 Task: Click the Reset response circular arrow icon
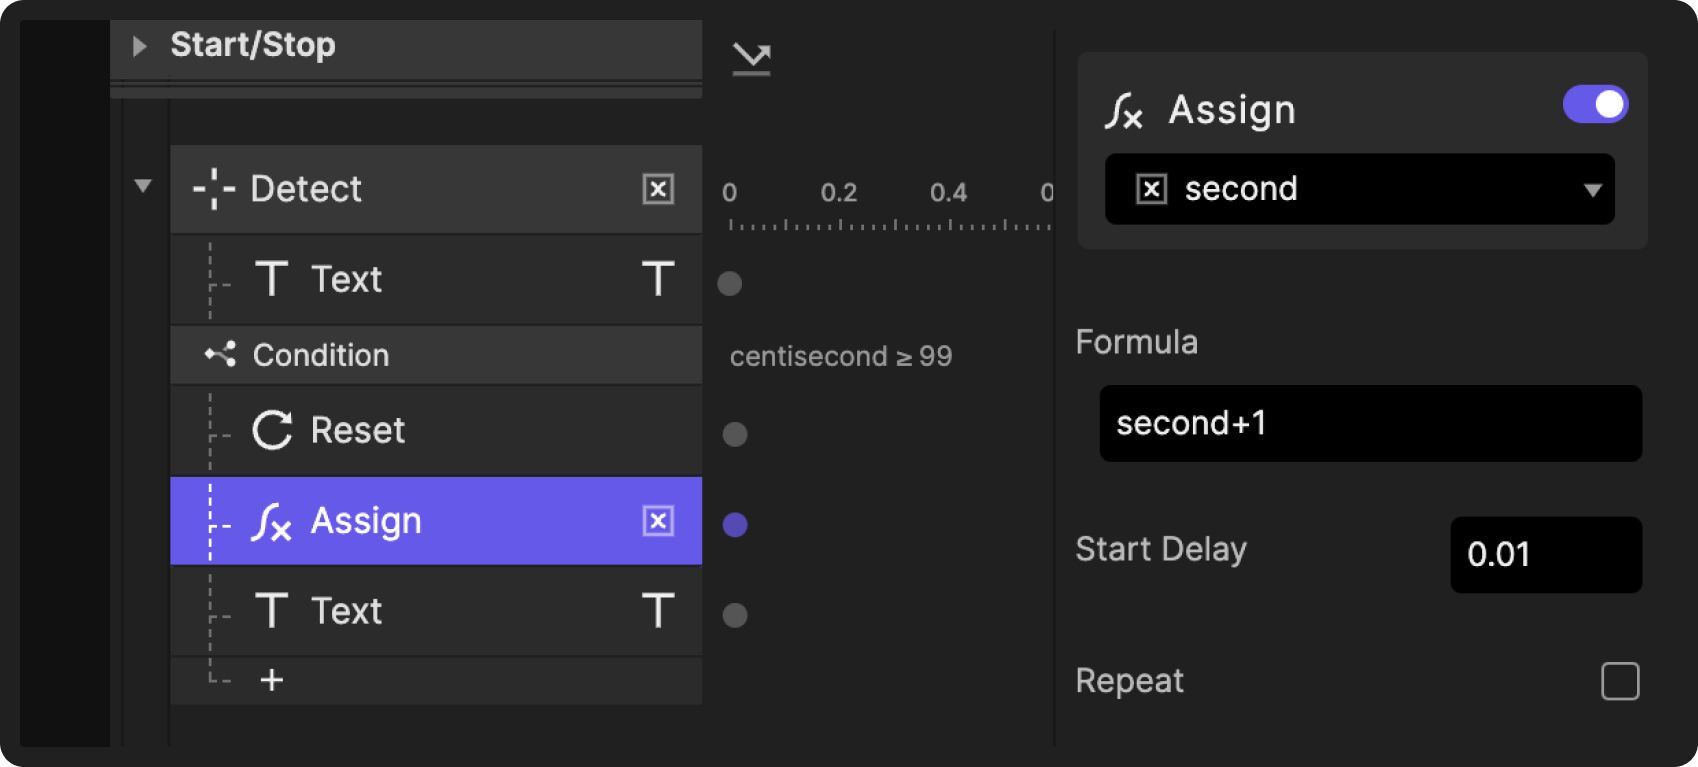click(x=272, y=430)
